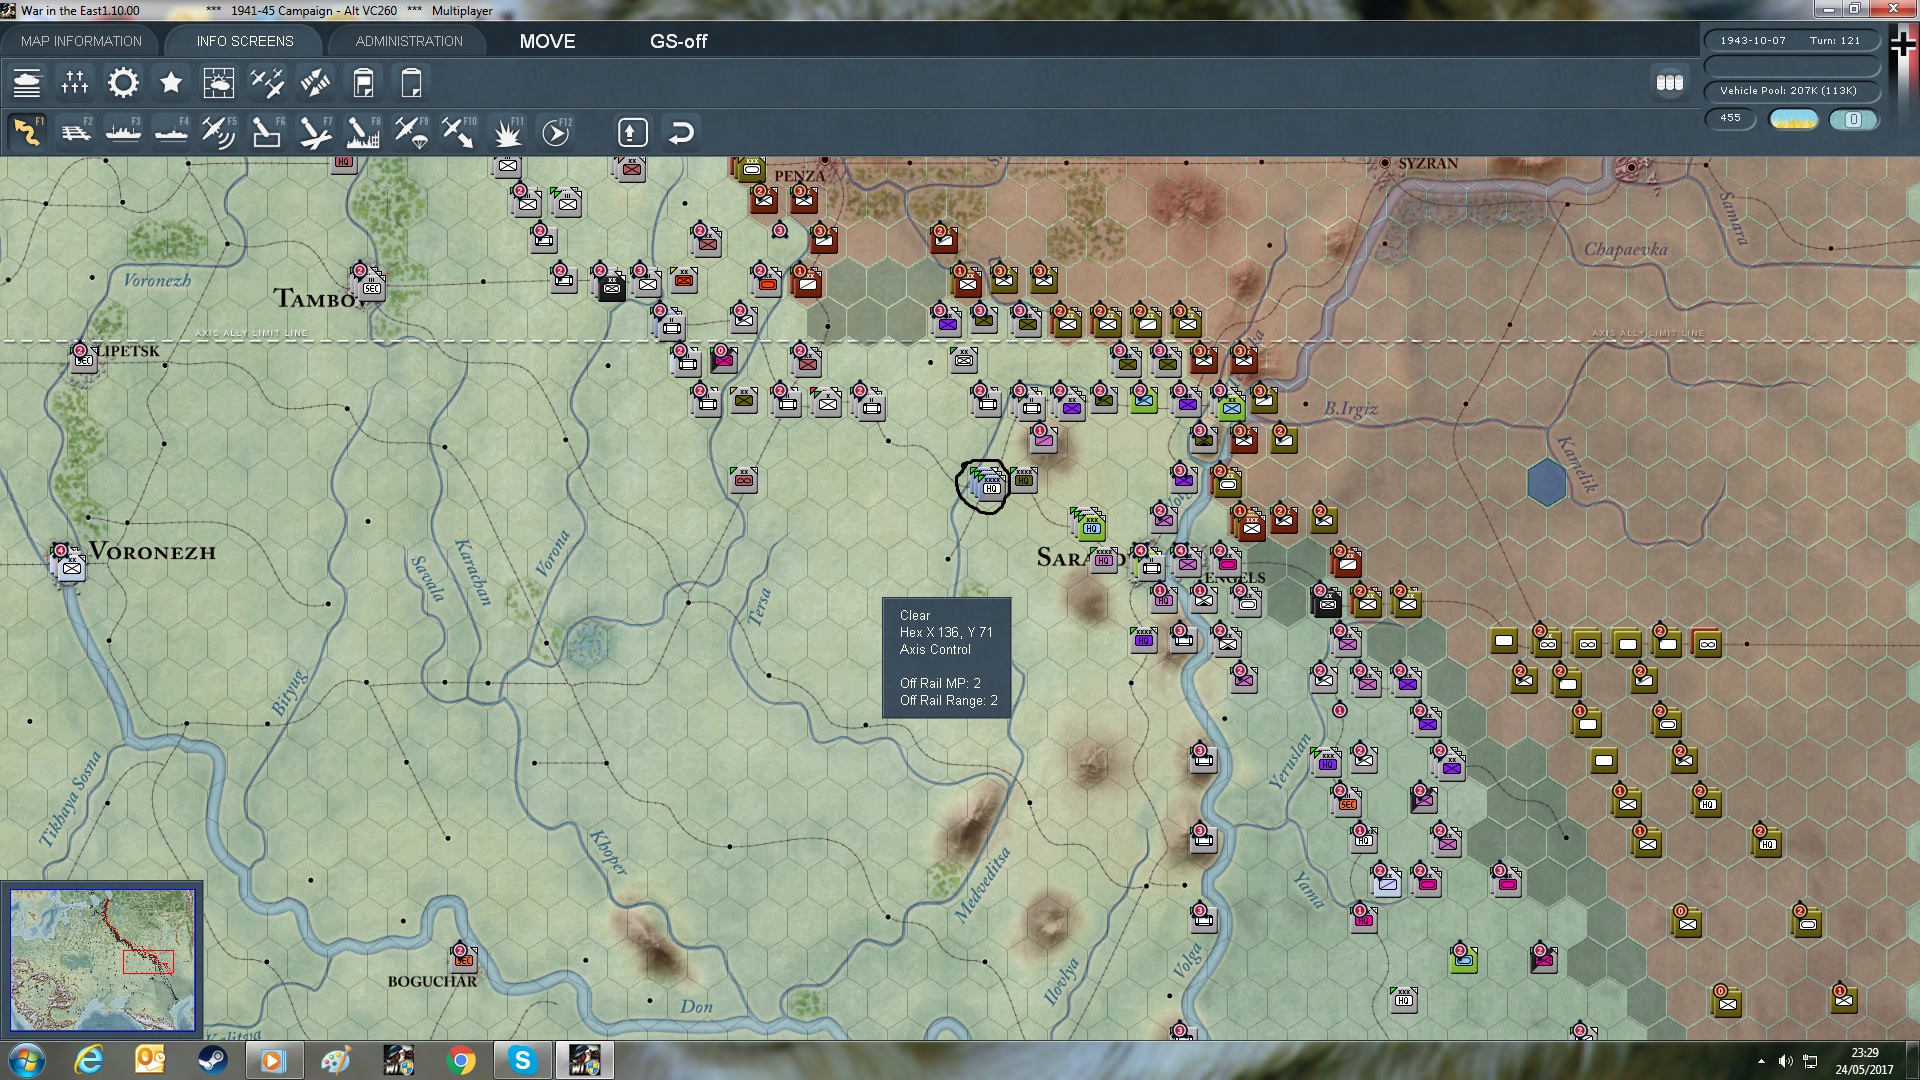This screenshot has height=1080, width=1920.
Task: Open the losses screen with crosses icon
Action: pos(75,83)
